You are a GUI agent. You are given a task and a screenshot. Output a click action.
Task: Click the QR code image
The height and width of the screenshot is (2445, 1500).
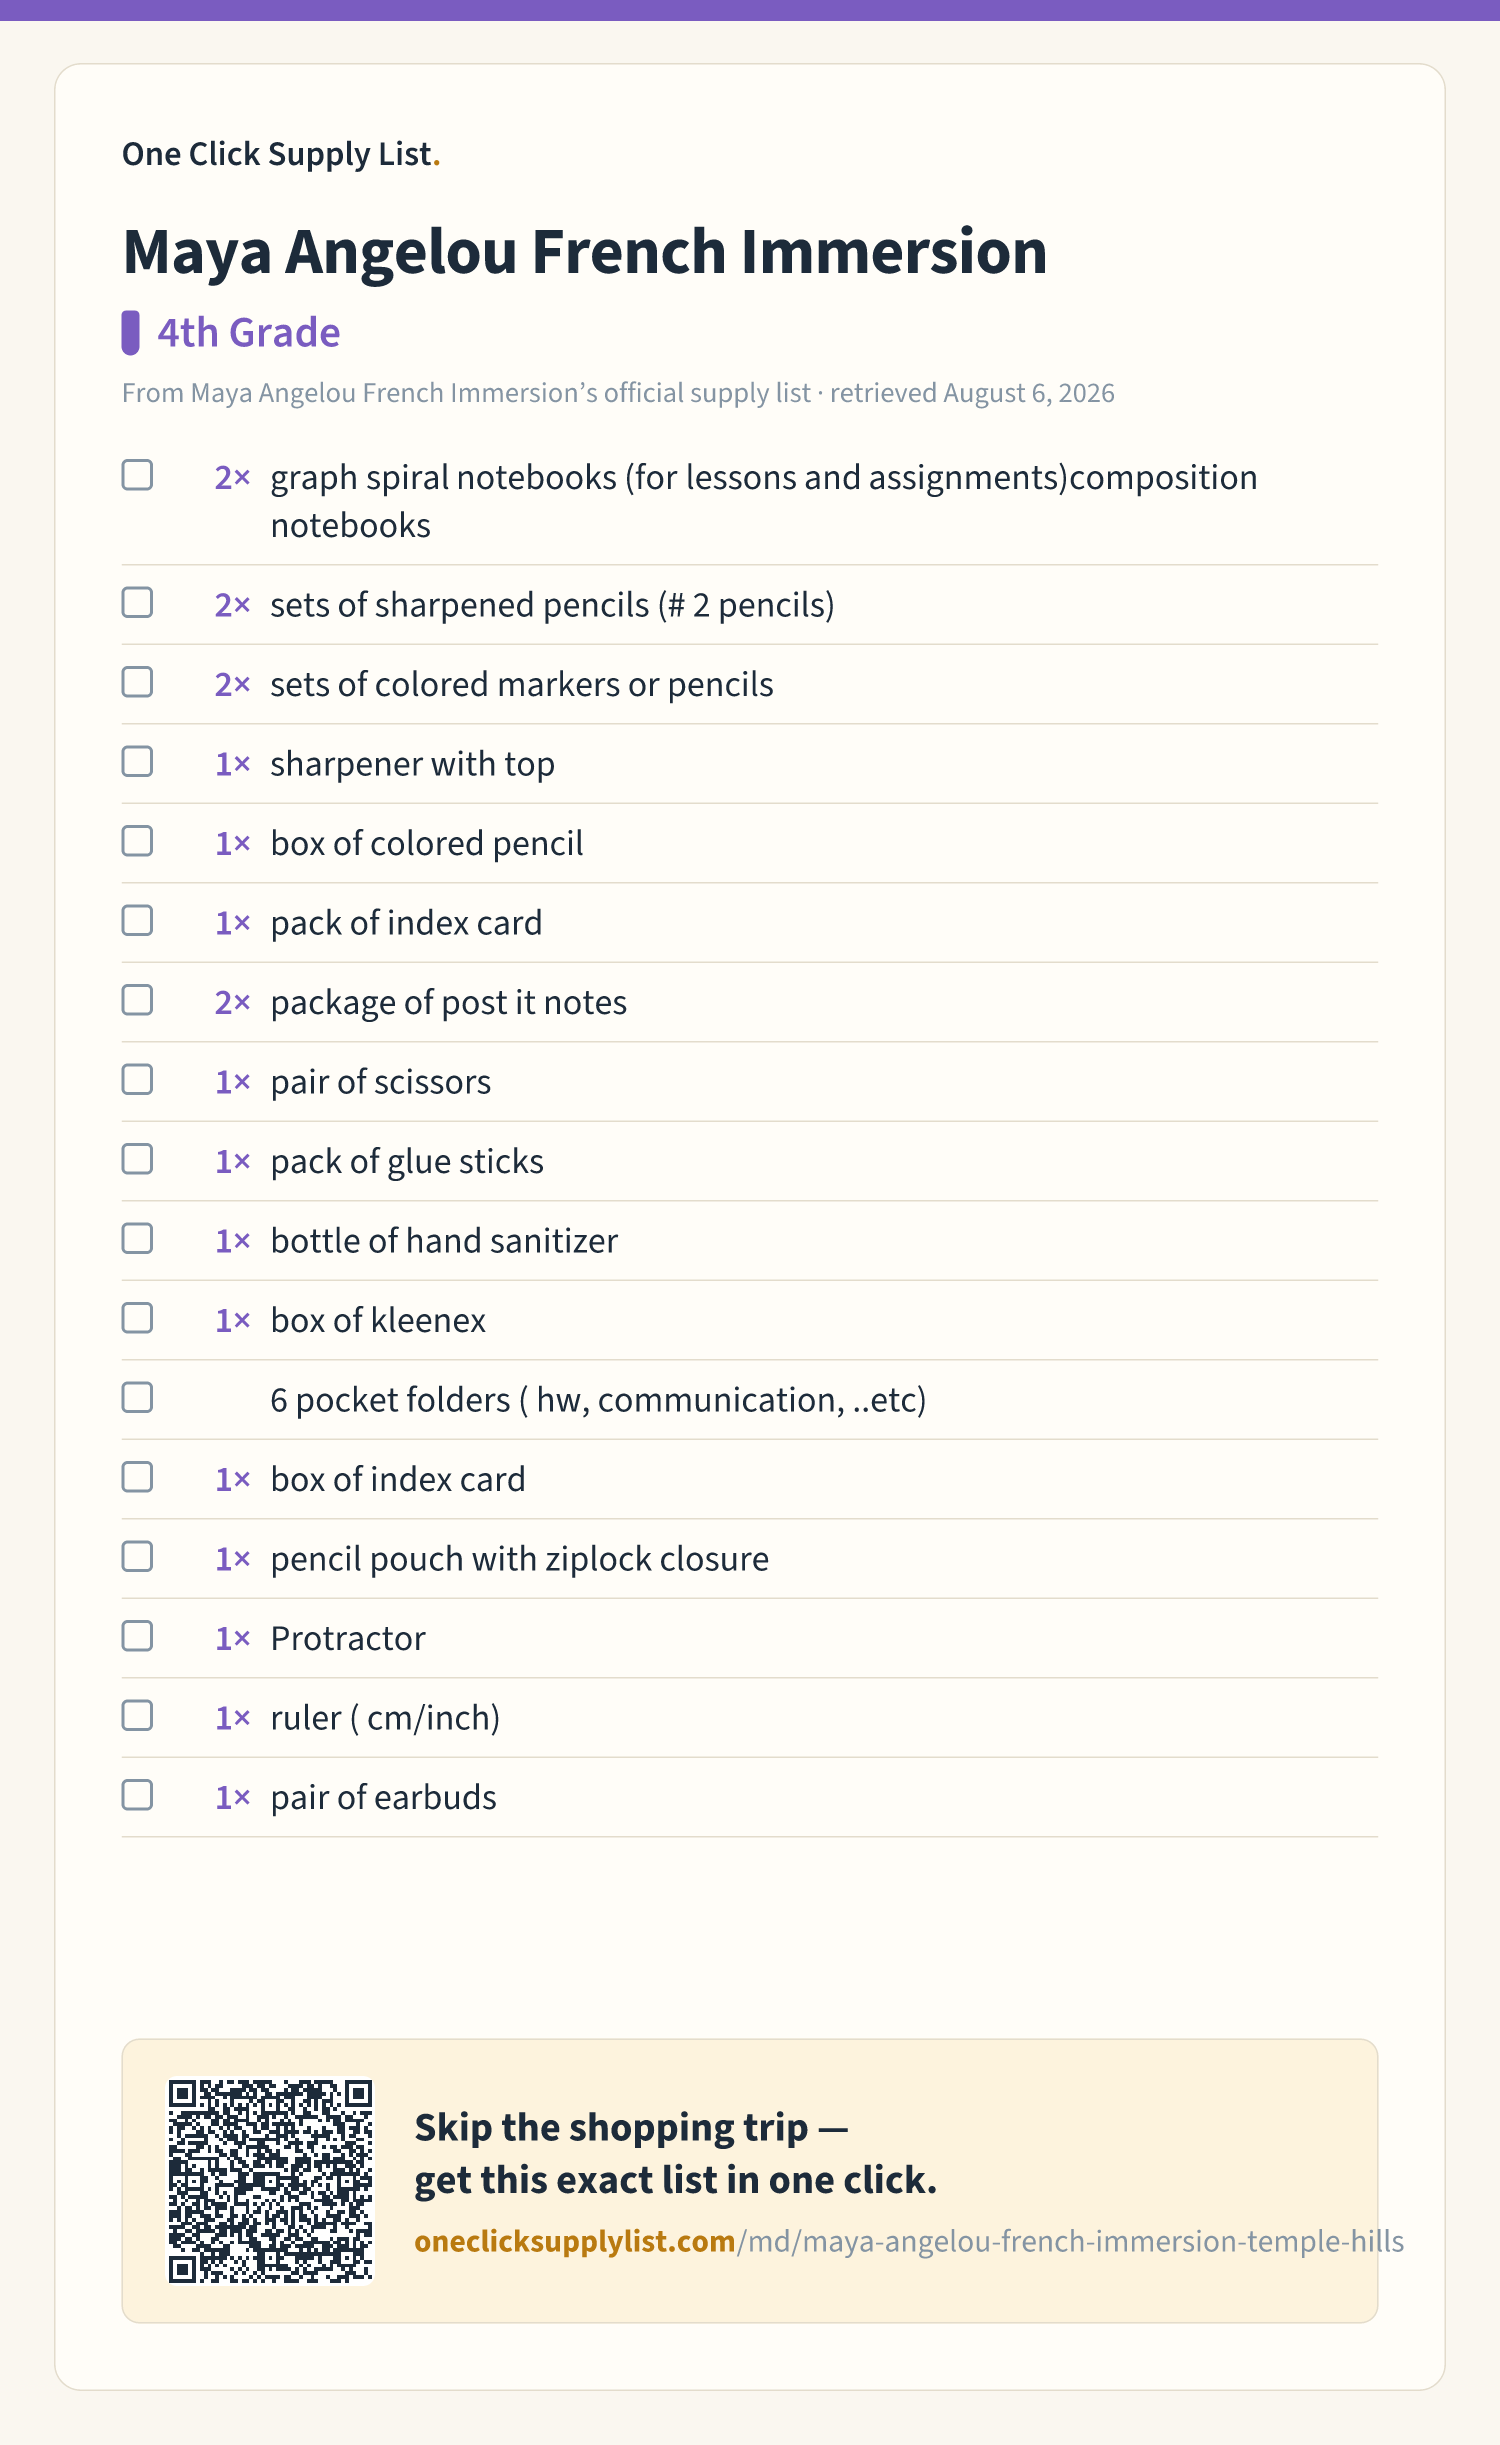(x=270, y=2181)
